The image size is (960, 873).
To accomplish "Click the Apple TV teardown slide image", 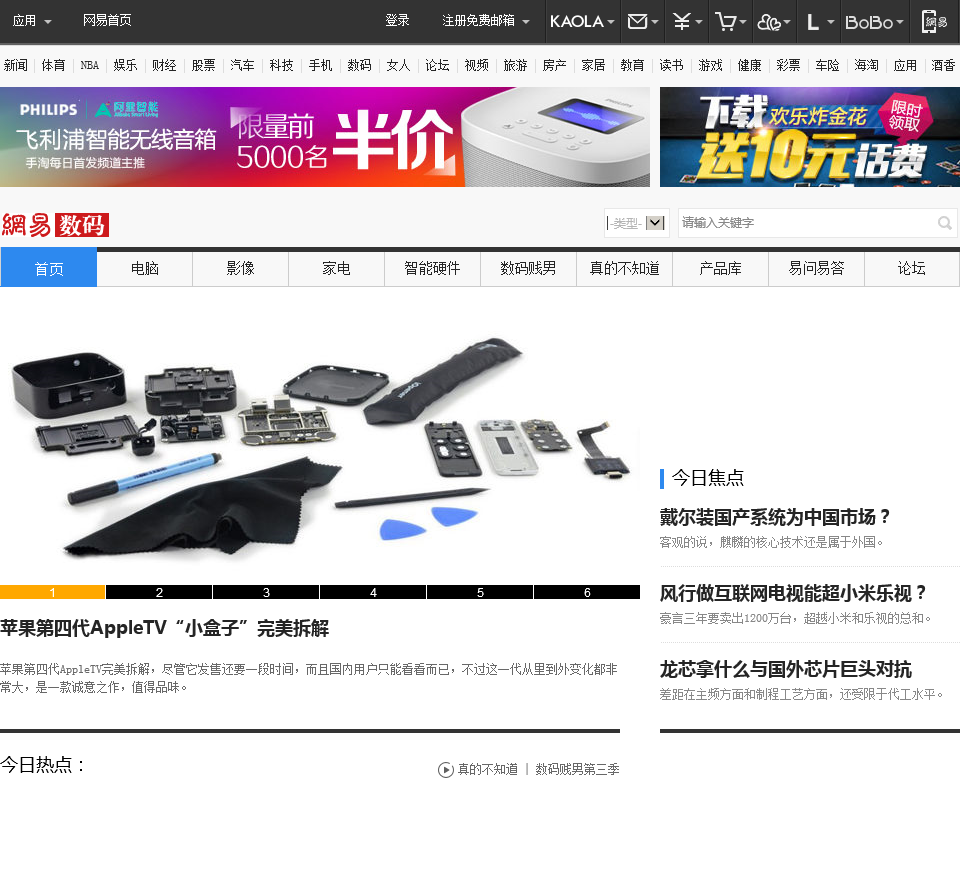I will pyautogui.click(x=320, y=445).
